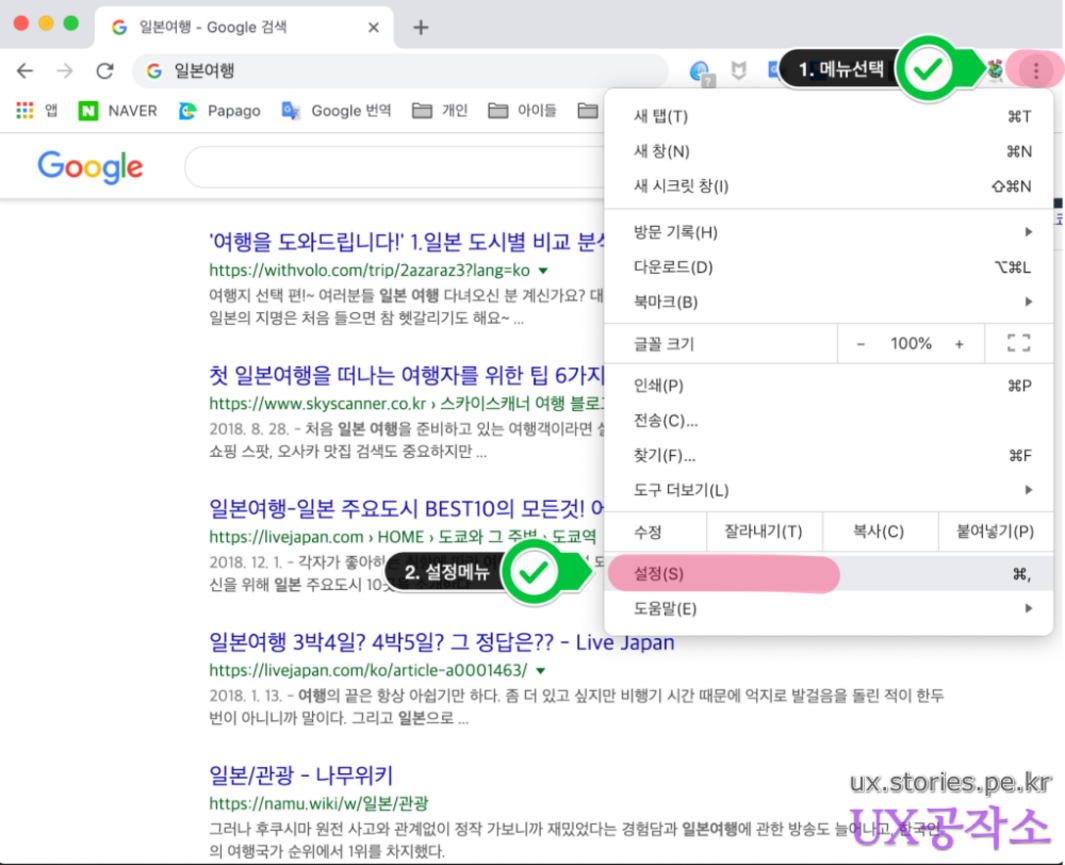Image resolution: width=1065 pixels, height=865 pixels.
Task: Open the 개인 bookmarks folder
Action: tap(440, 111)
